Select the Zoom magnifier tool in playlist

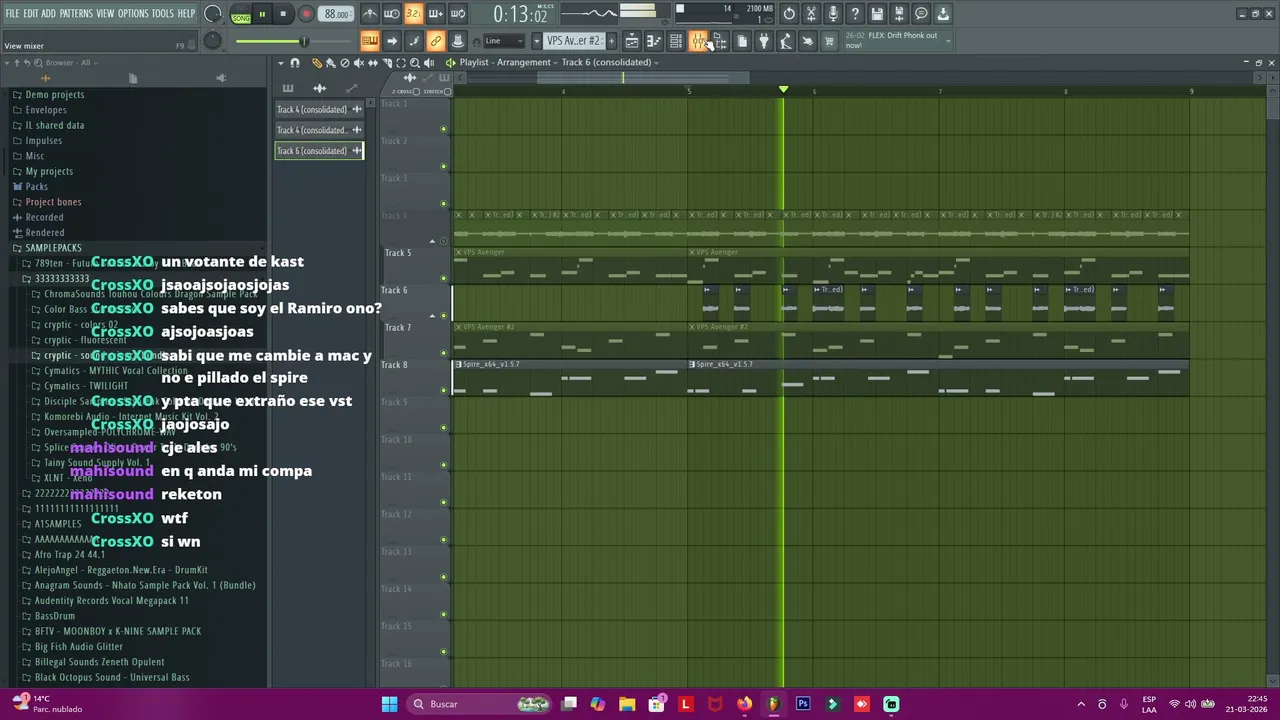coord(415,63)
